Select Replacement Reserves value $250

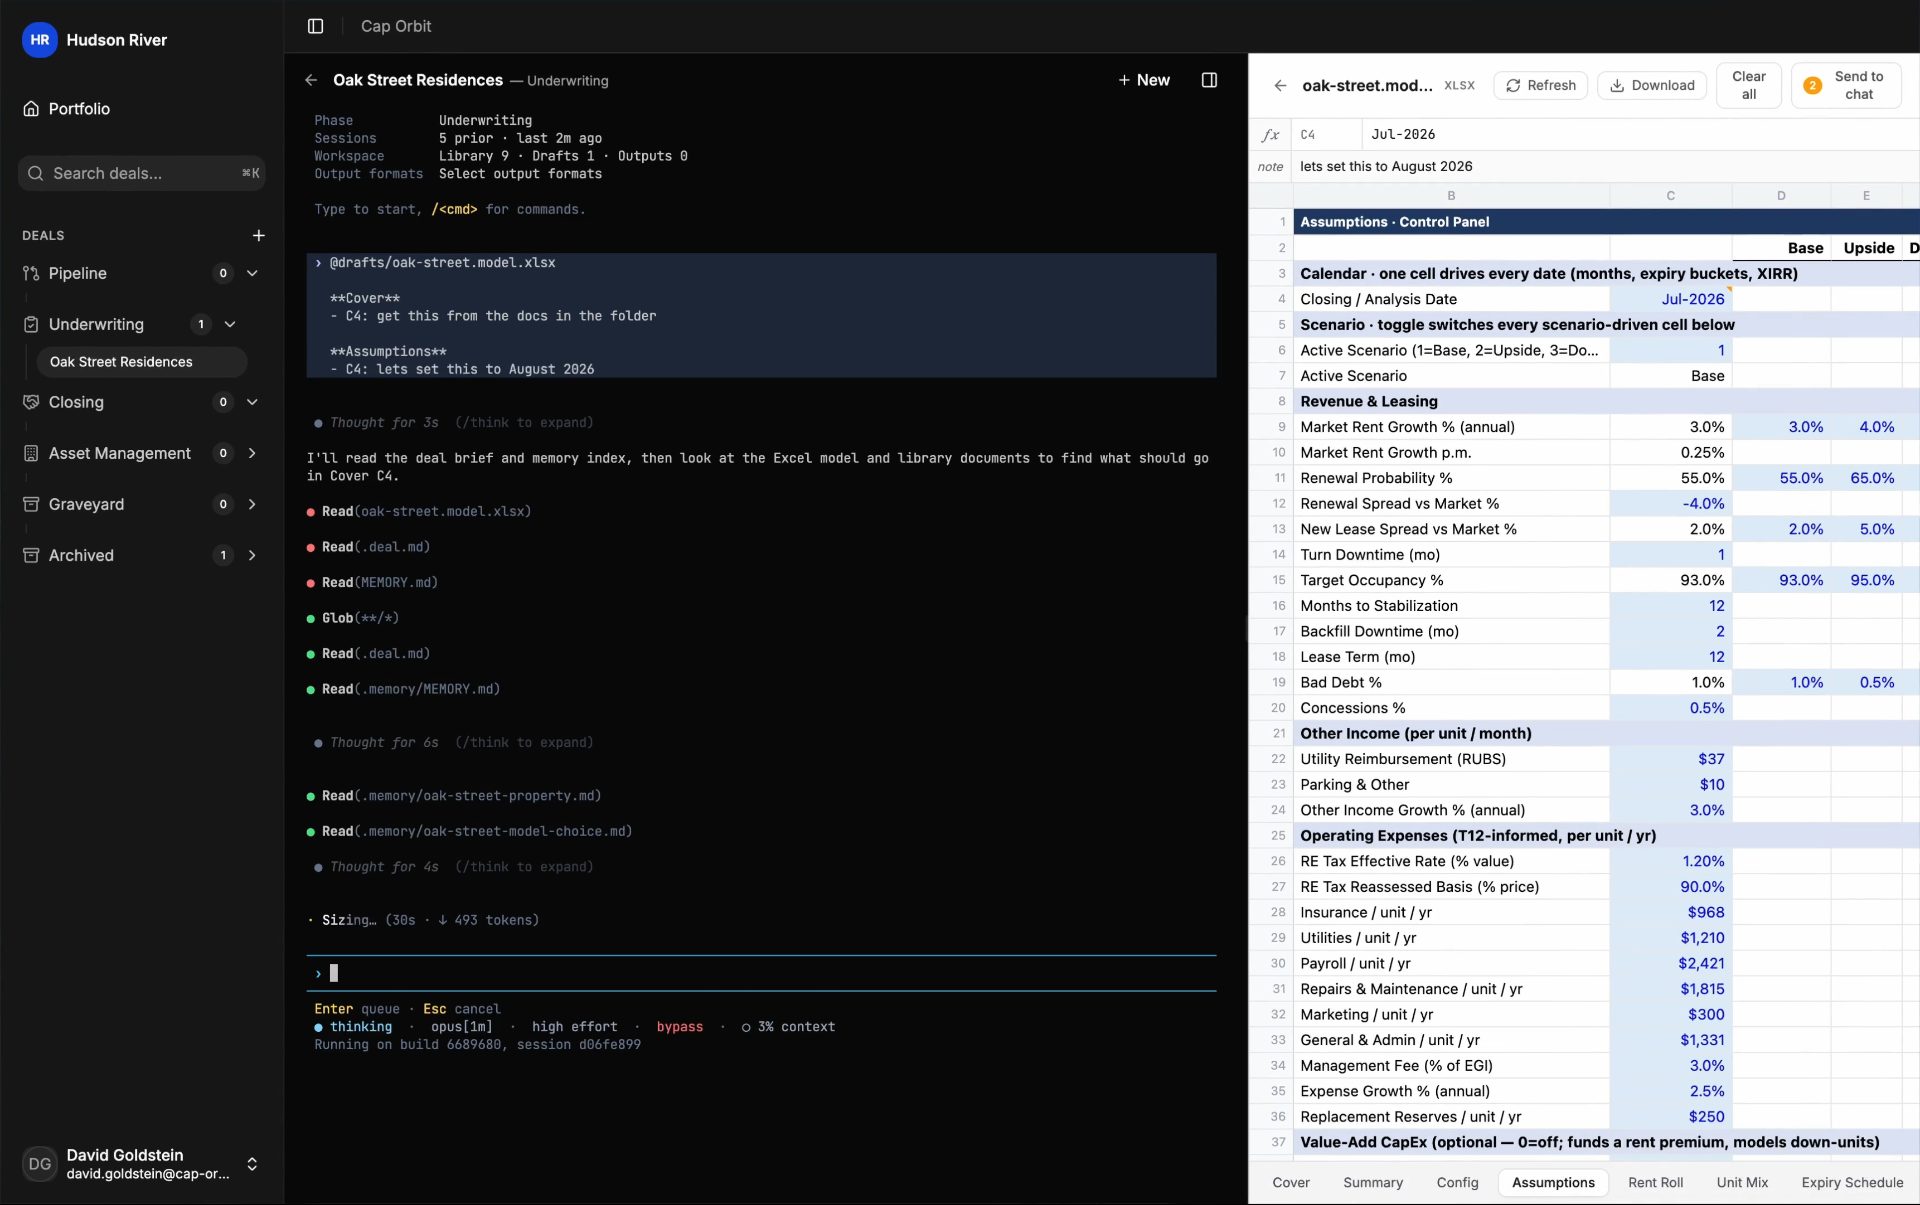(x=1670, y=1117)
